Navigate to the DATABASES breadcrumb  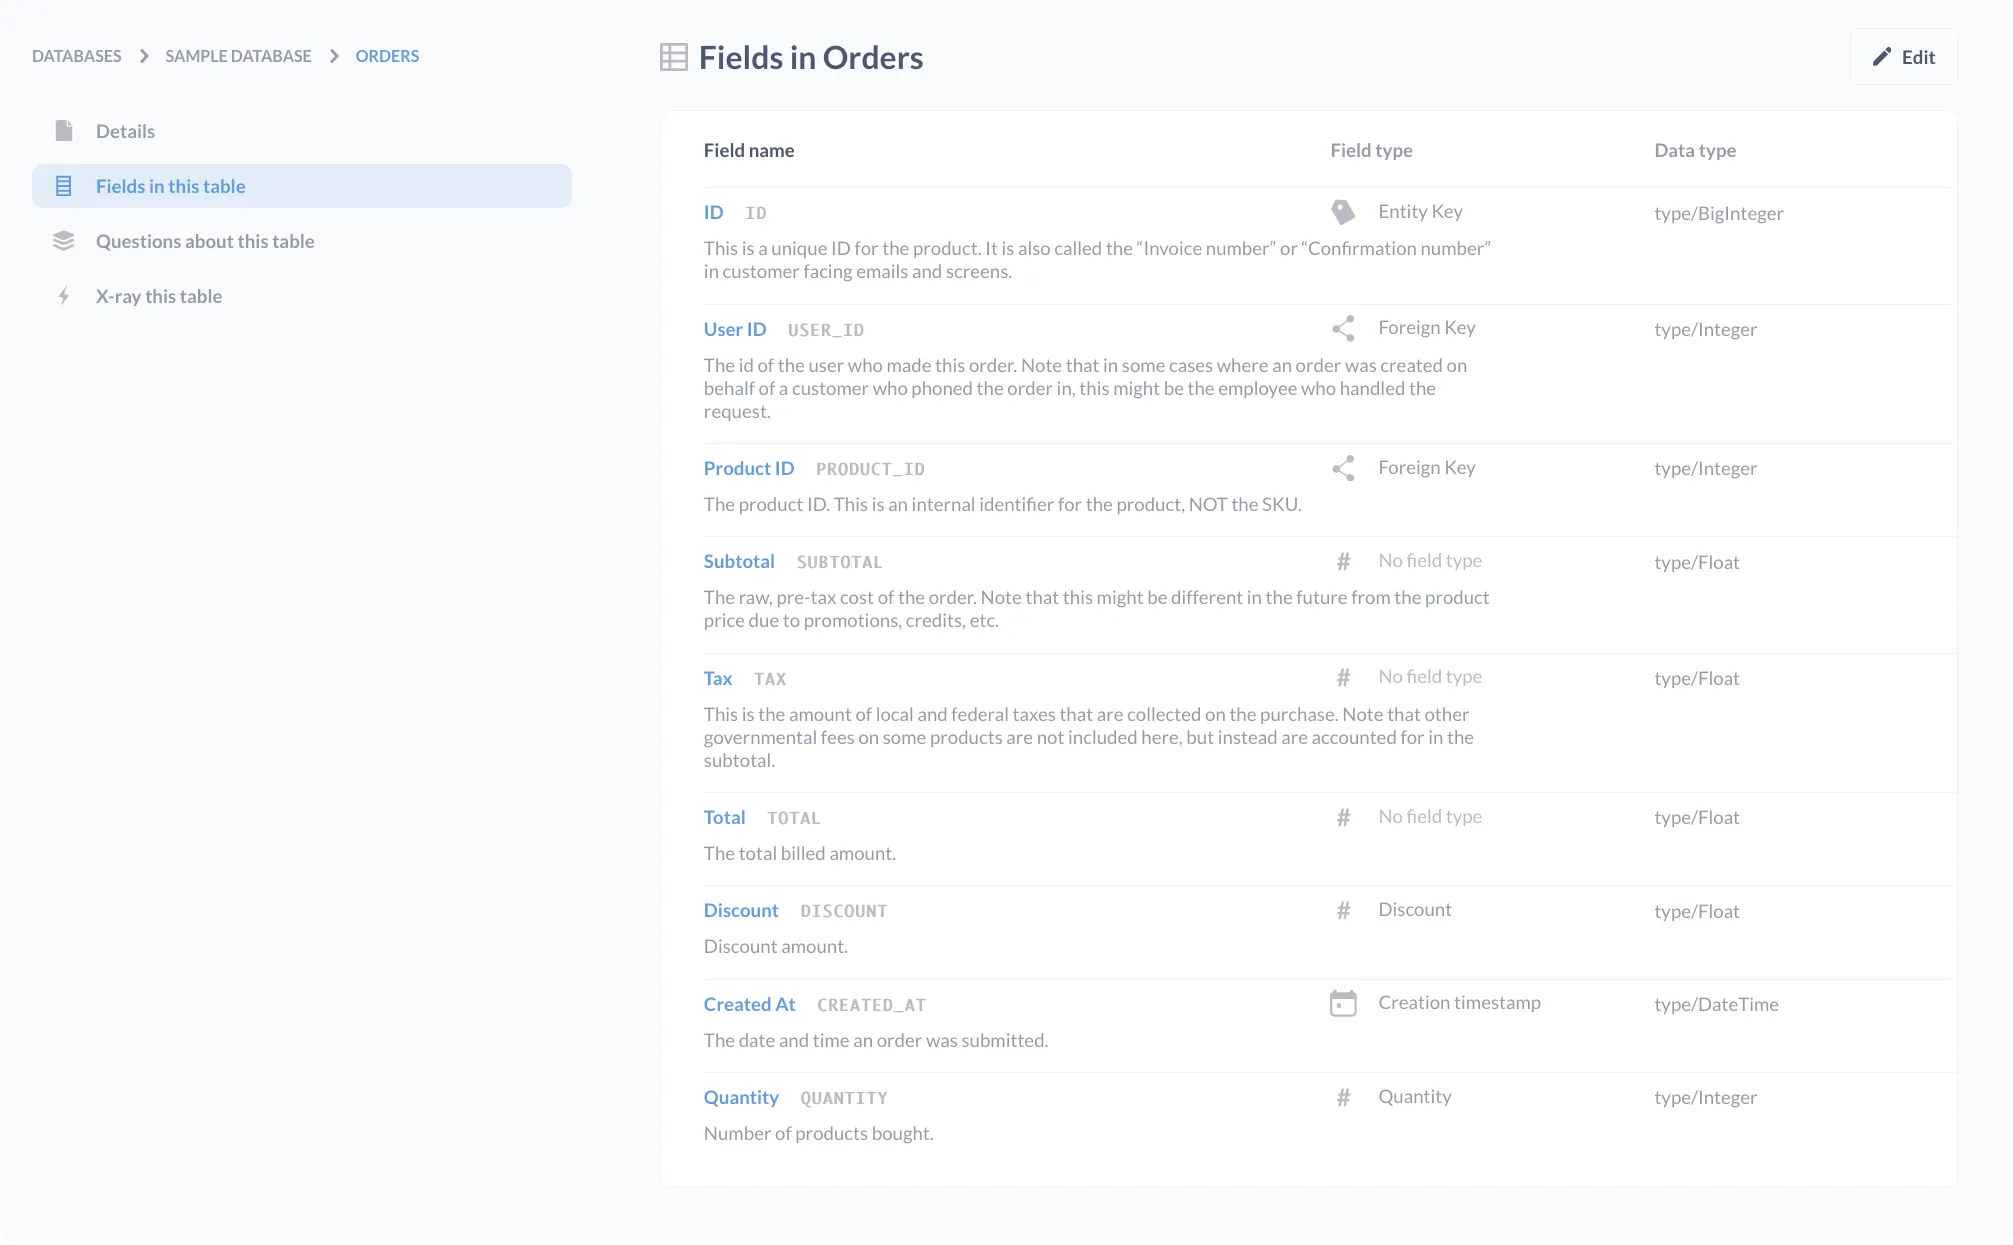pyautogui.click(x=75, y=55)
